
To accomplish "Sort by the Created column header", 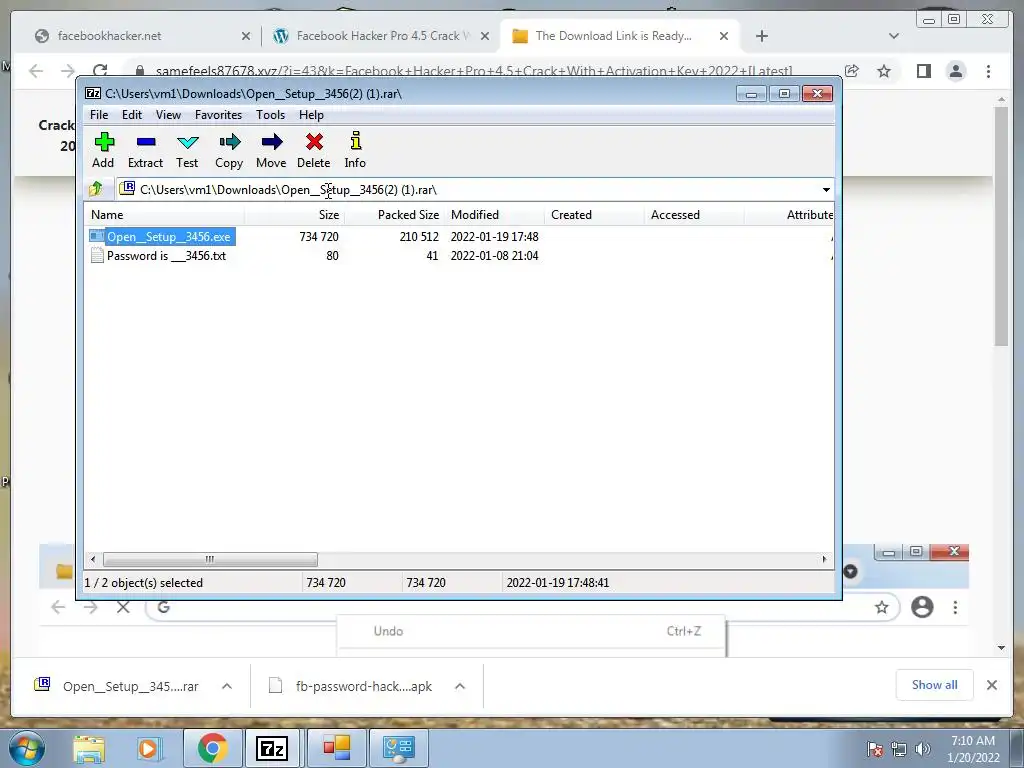I will coord(594,215).
